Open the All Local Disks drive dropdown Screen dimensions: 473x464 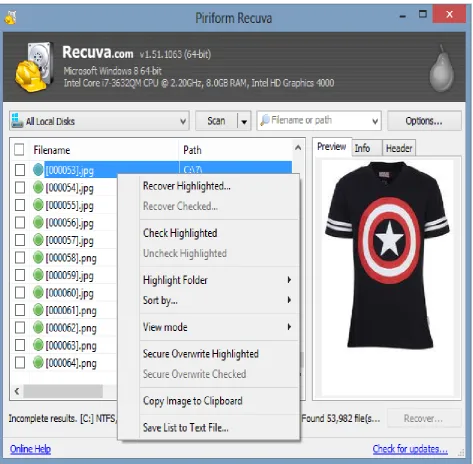click(x=183, y=121)
